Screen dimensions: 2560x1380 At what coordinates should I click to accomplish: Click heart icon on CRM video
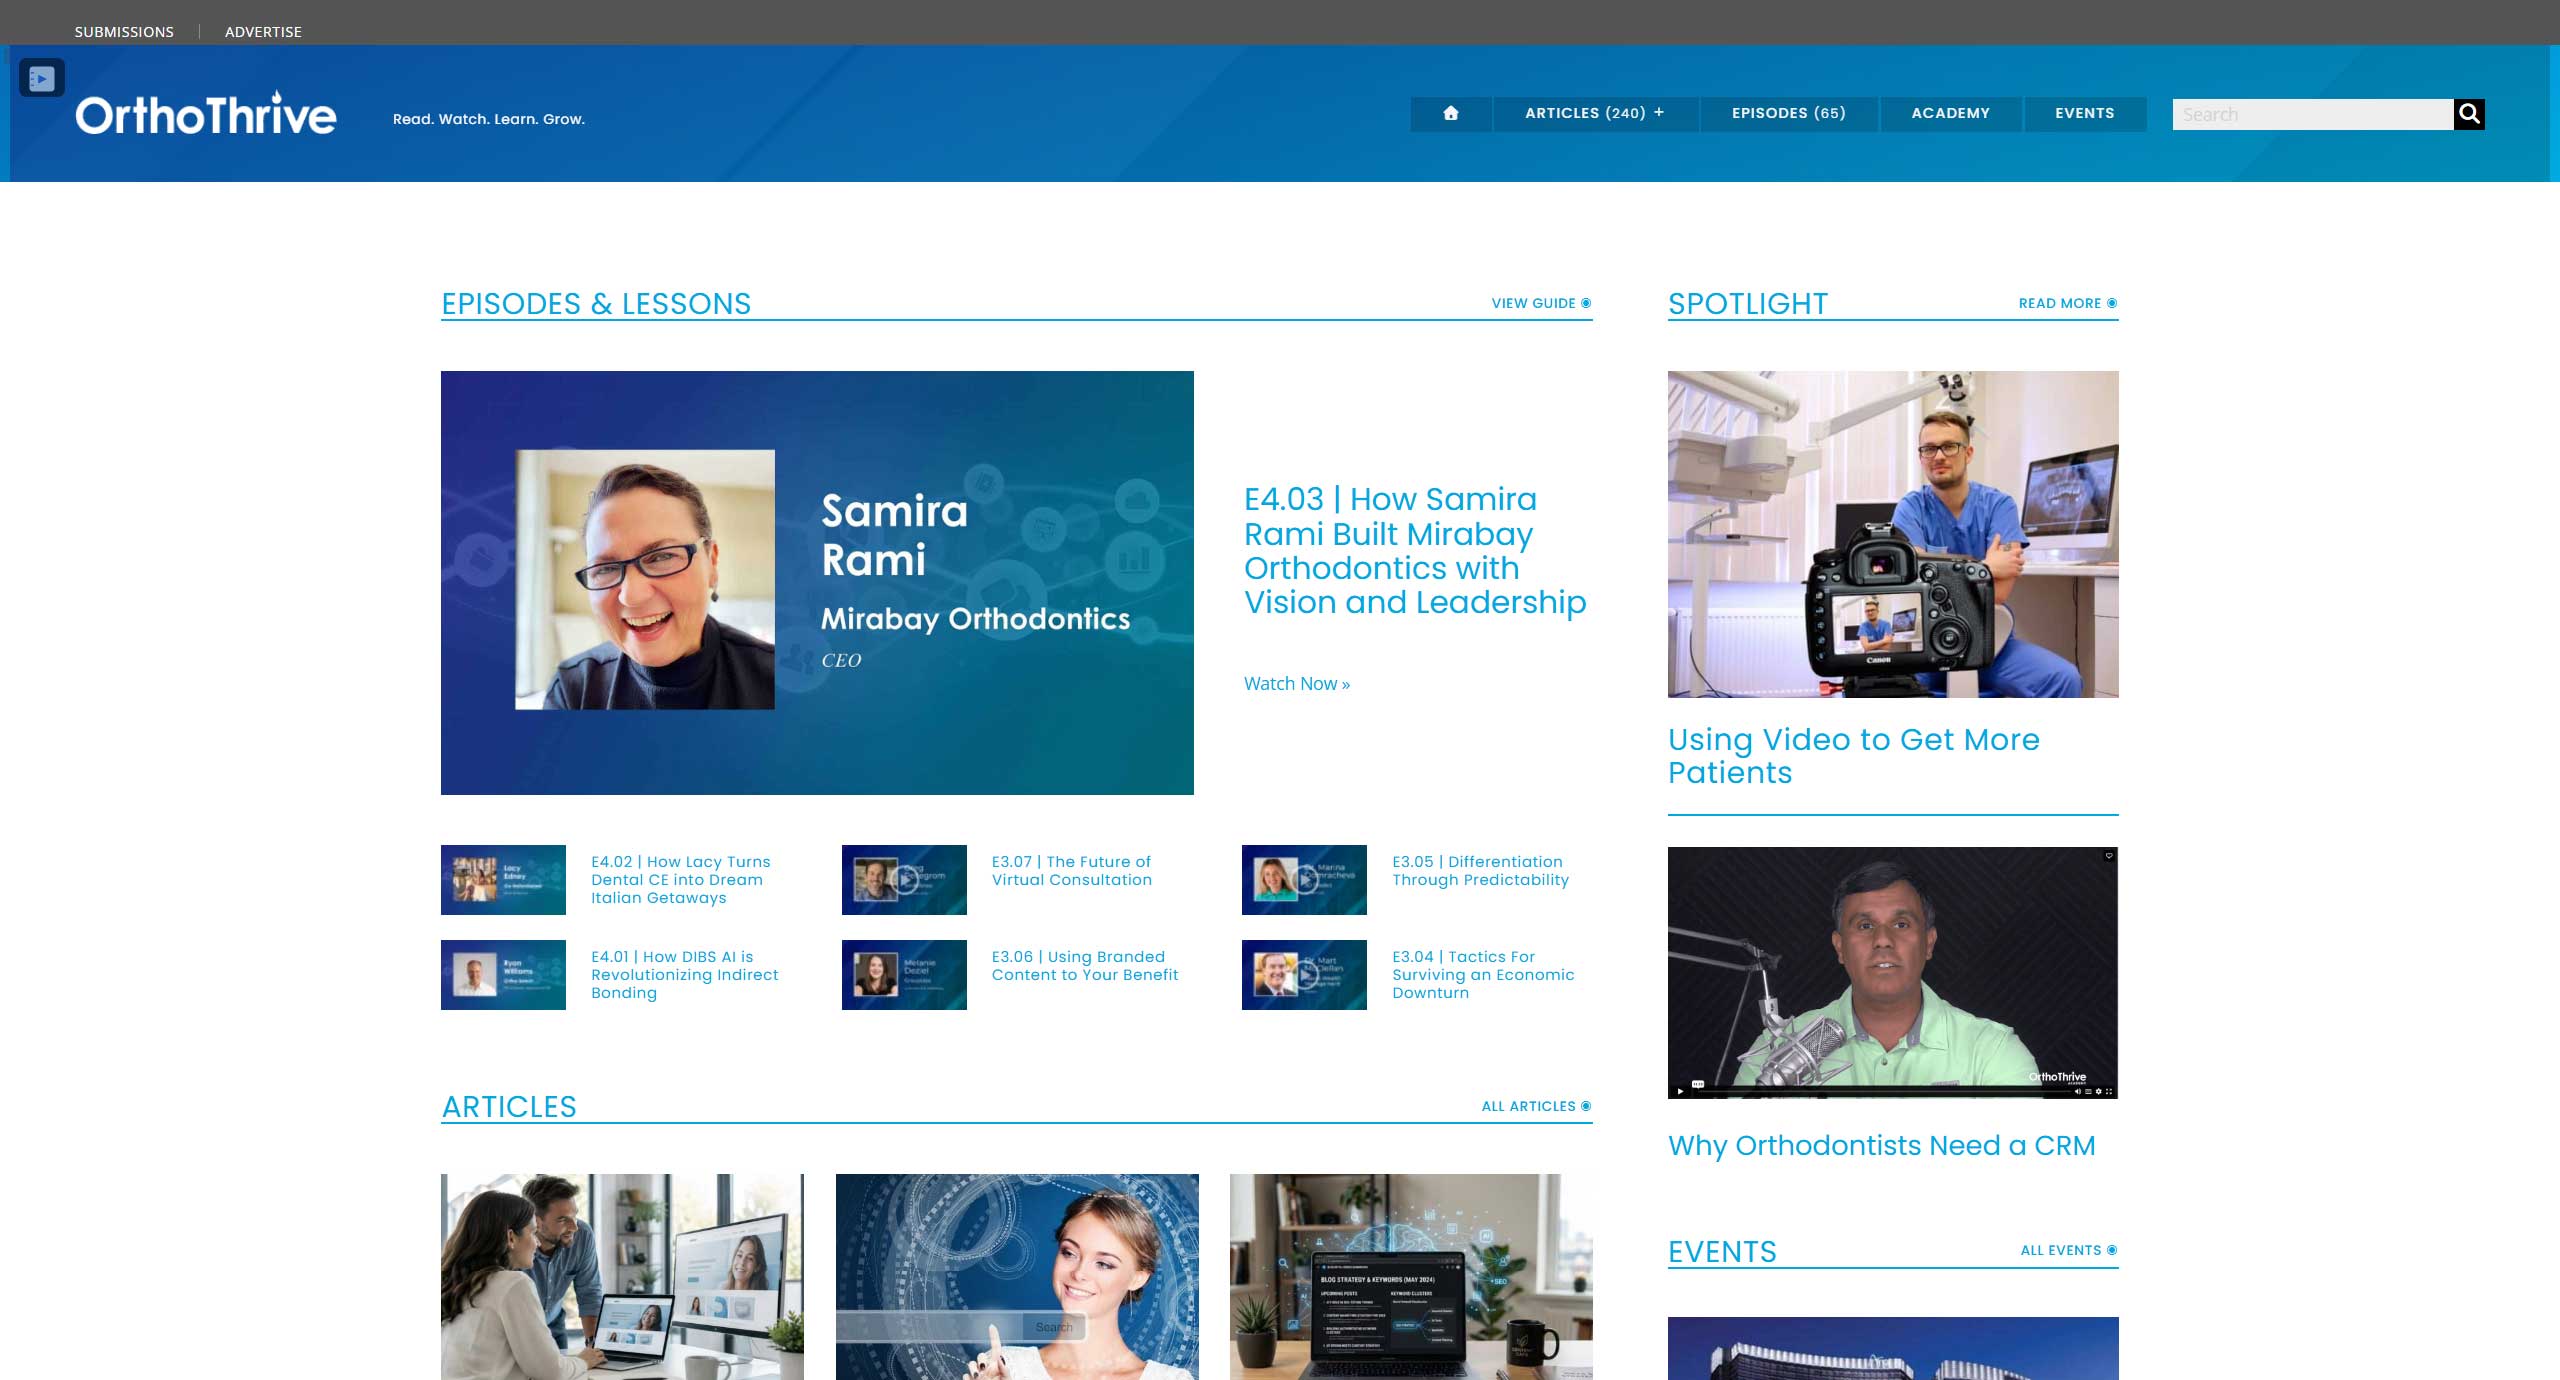2109,856
